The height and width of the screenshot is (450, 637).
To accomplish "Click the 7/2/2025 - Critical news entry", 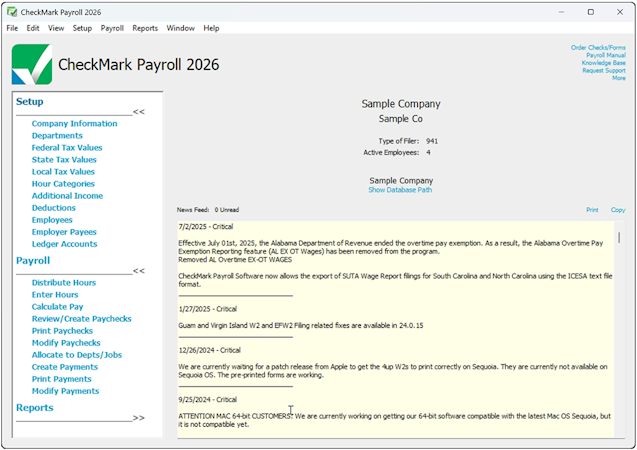I will click(206, 227).
